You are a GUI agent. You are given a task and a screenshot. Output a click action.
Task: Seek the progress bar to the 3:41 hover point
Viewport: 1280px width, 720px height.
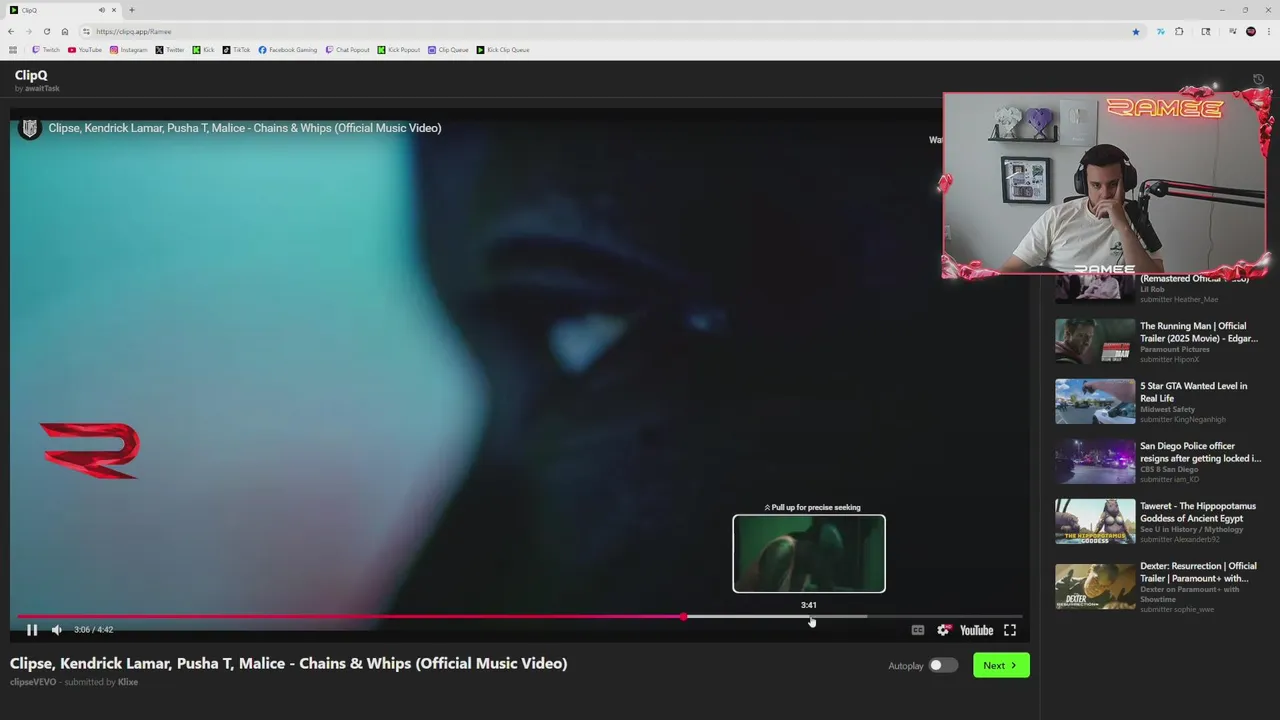(x=809, y=617)
